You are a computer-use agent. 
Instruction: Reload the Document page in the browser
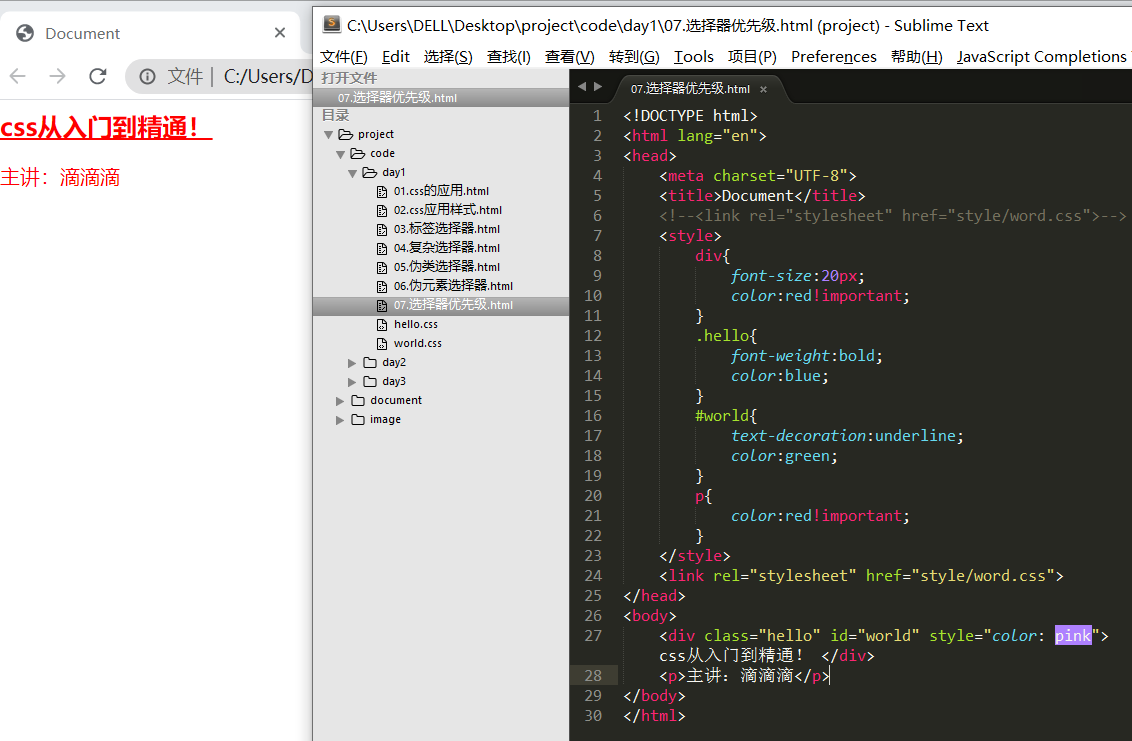[97, 75]
